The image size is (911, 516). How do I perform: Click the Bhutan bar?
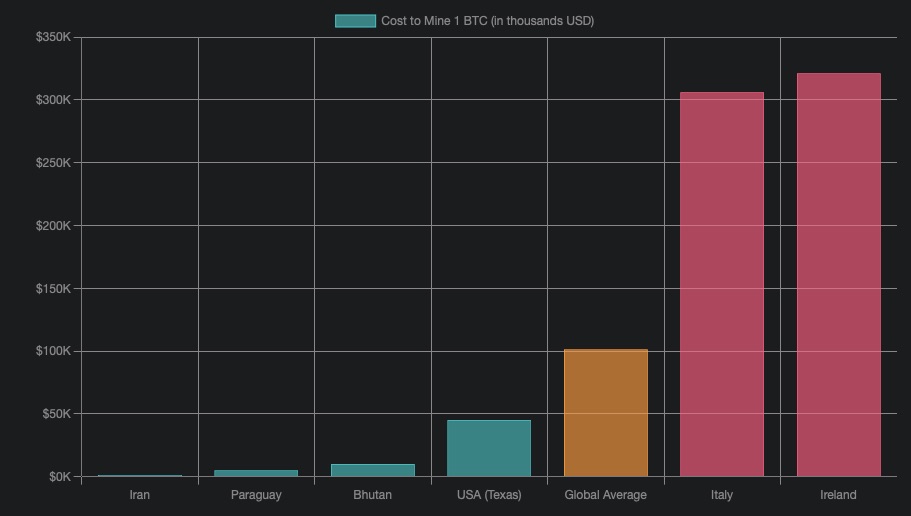point(372,470)
